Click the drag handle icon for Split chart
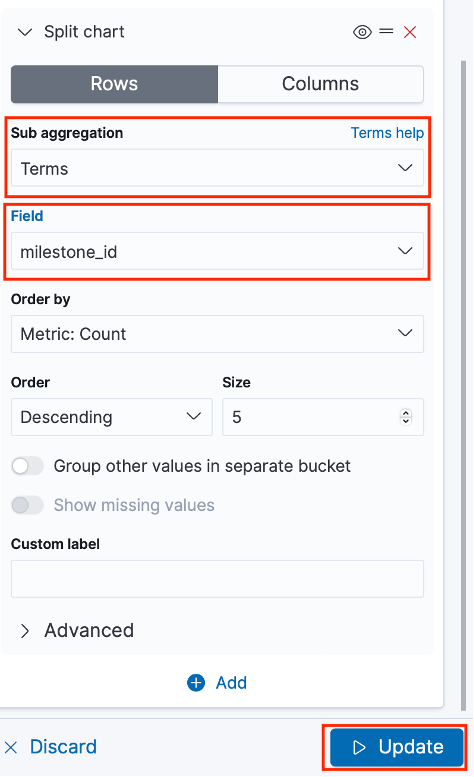The image size is (474, 777). (x=386, y=32)
